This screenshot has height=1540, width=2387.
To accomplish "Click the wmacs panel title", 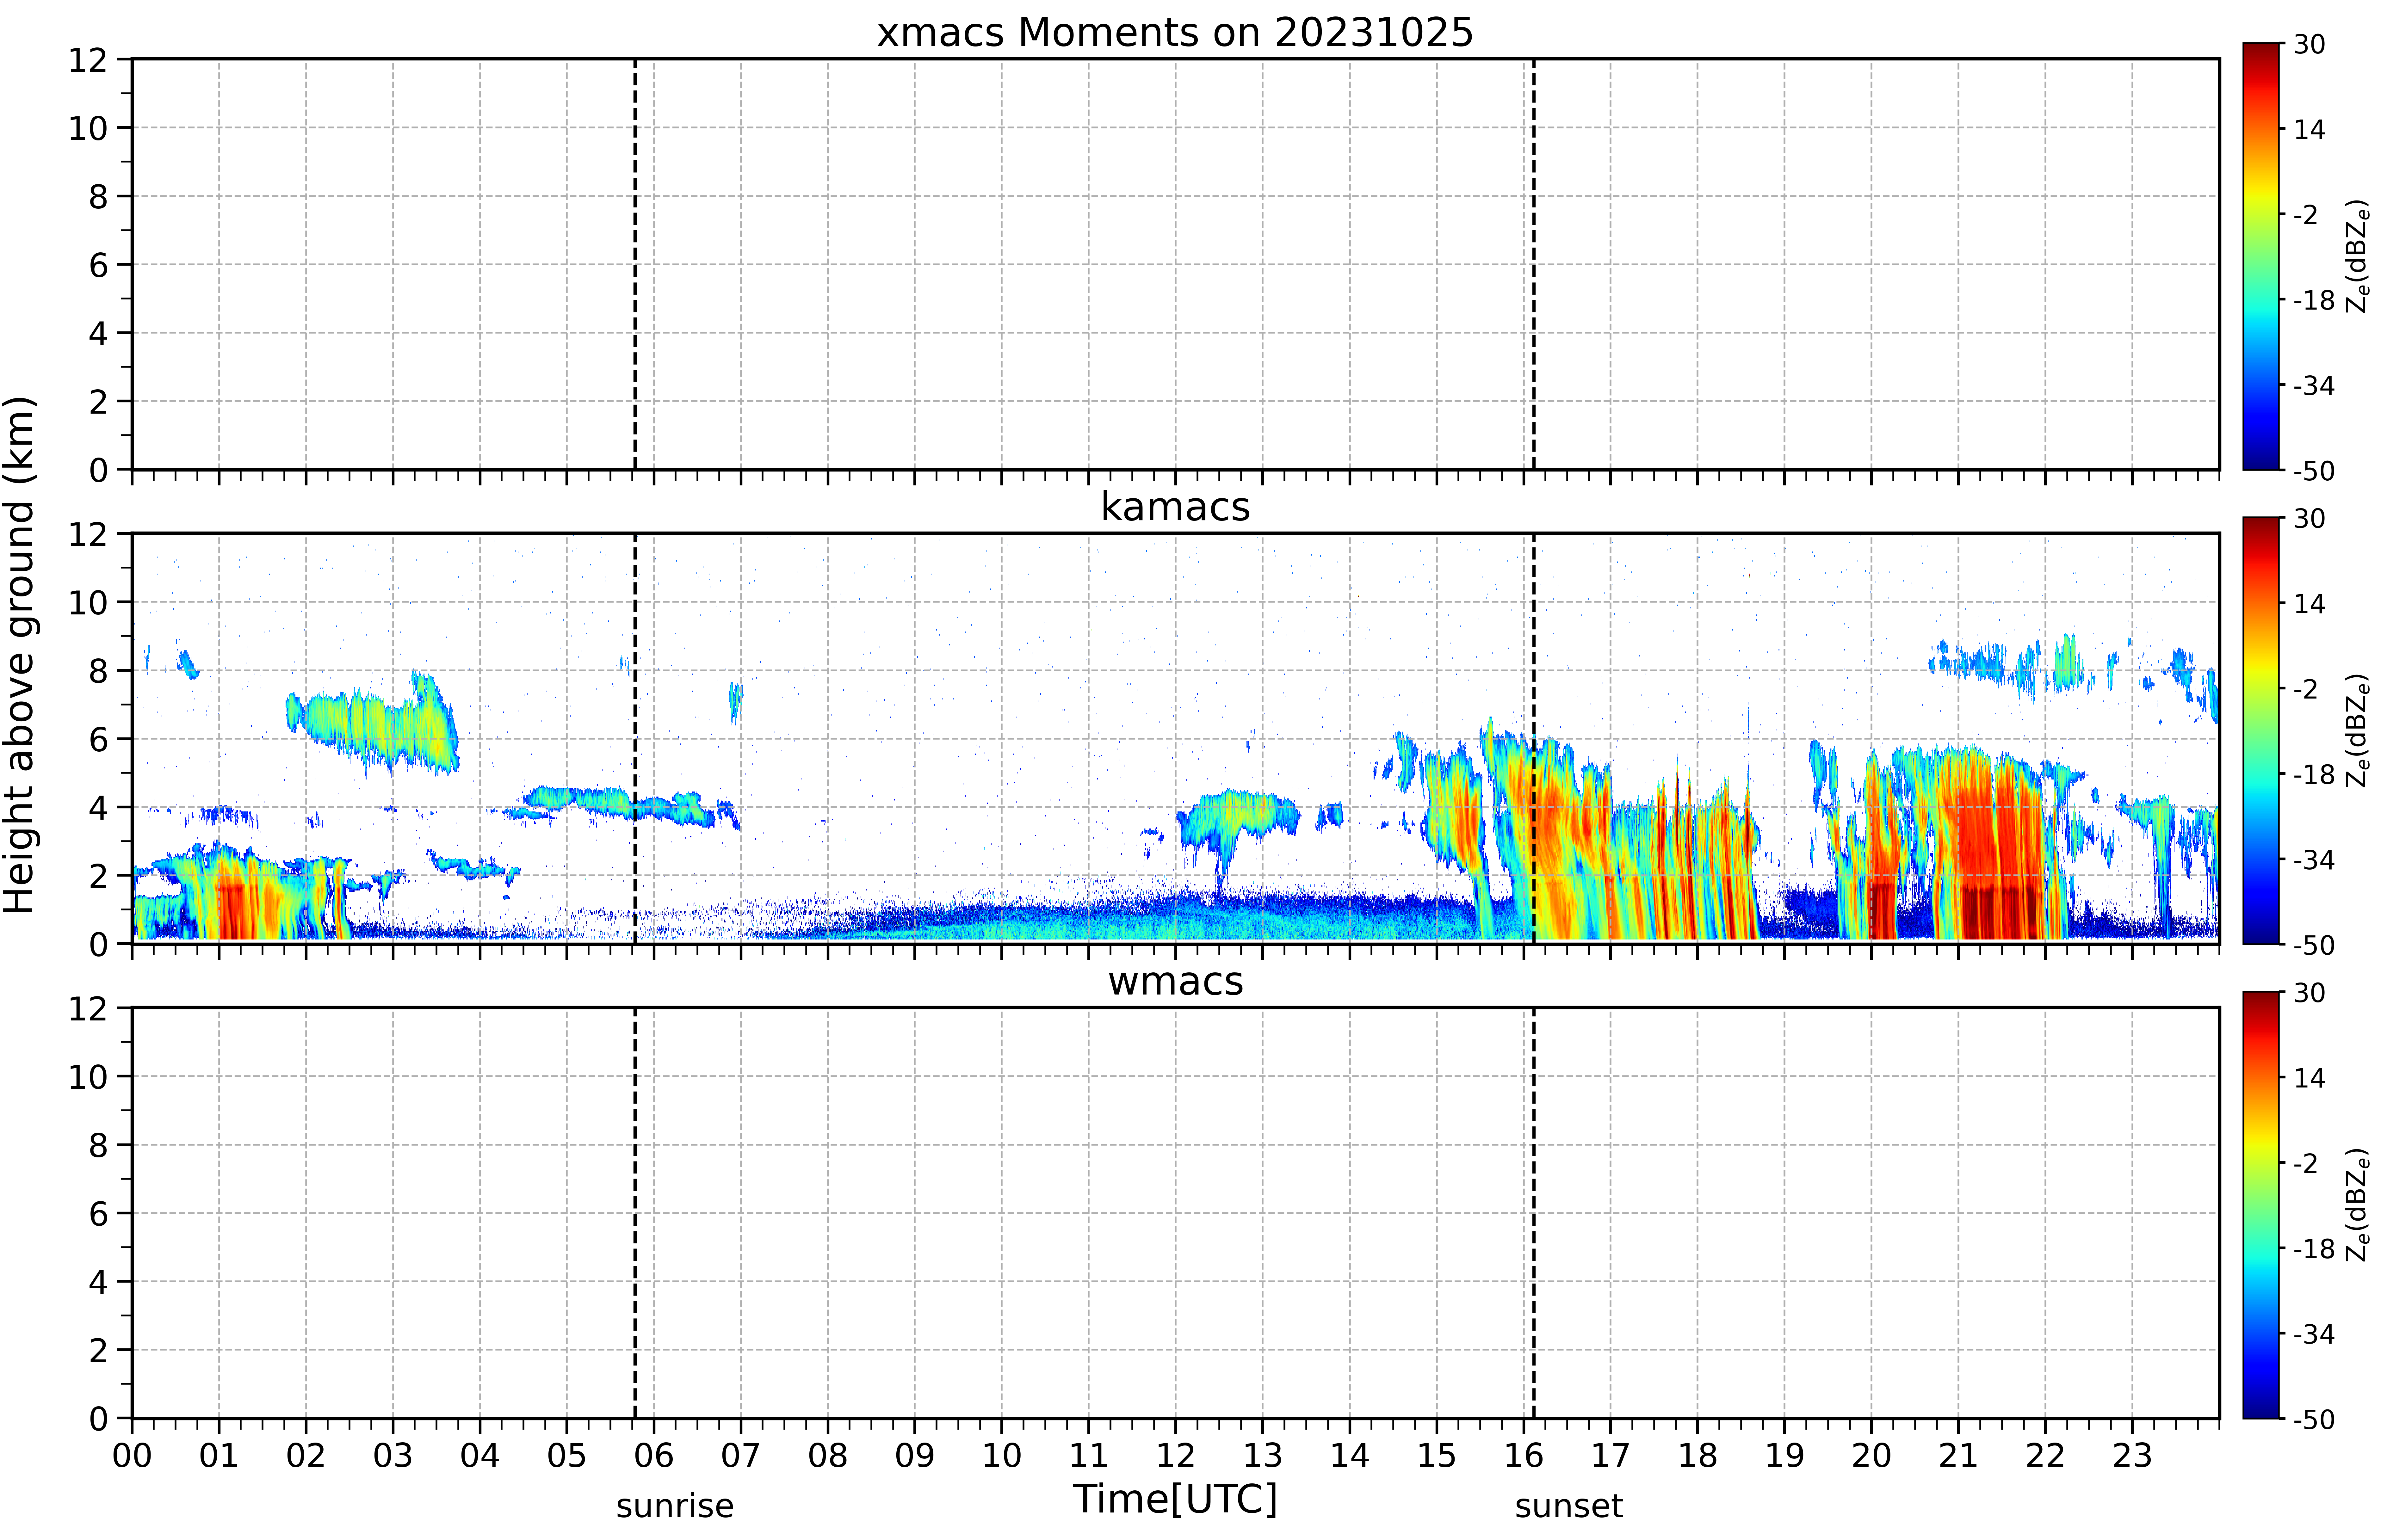I will coord(1175,981).
